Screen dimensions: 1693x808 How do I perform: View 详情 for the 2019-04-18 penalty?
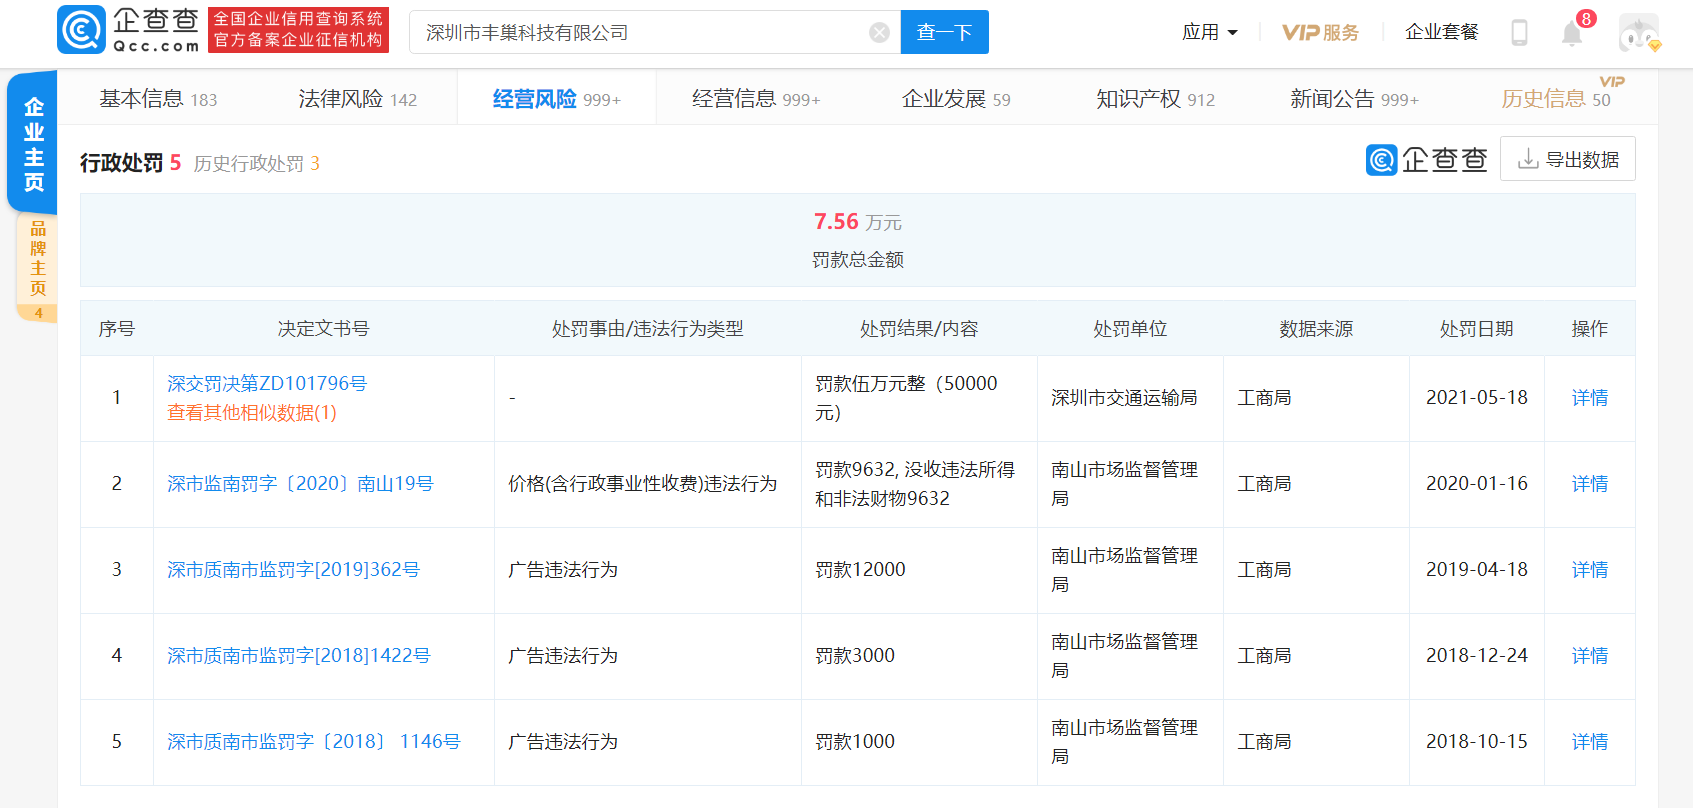[1589, 570]
